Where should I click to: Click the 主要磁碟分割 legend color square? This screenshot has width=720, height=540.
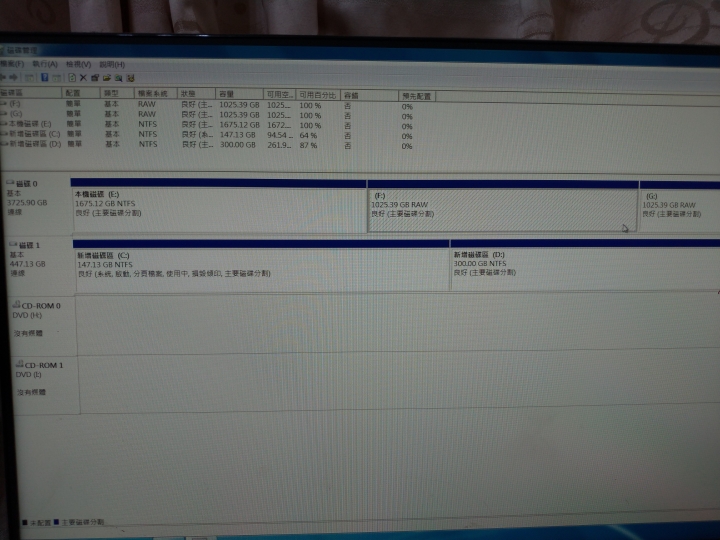(x=56, y=522)
